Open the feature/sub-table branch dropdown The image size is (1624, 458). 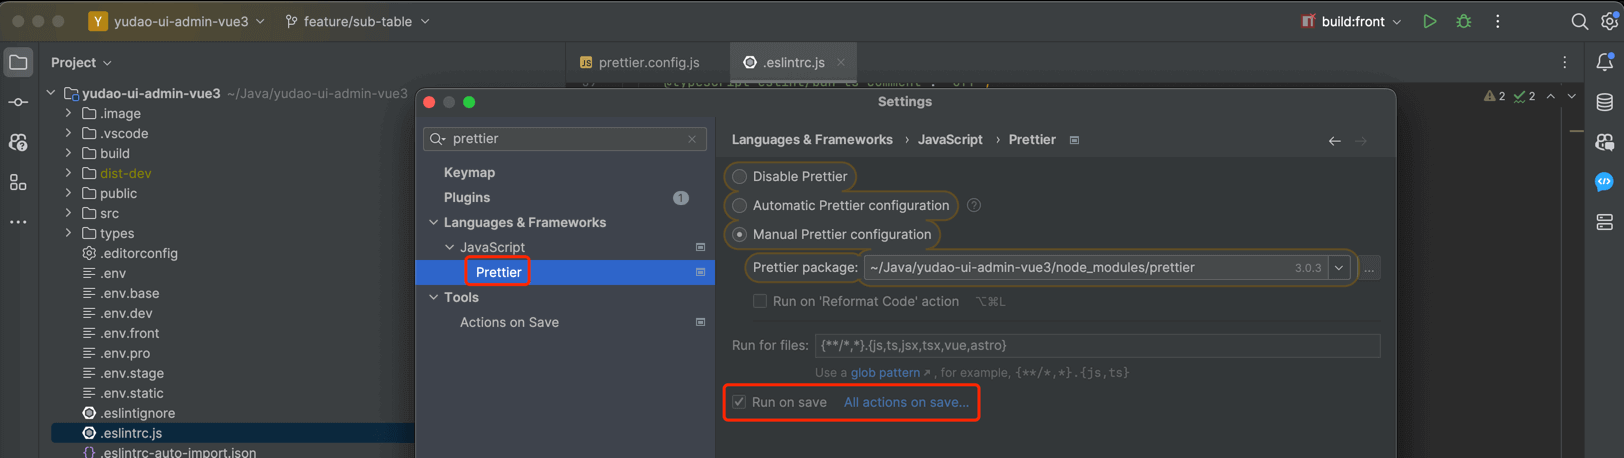[358, 21]
